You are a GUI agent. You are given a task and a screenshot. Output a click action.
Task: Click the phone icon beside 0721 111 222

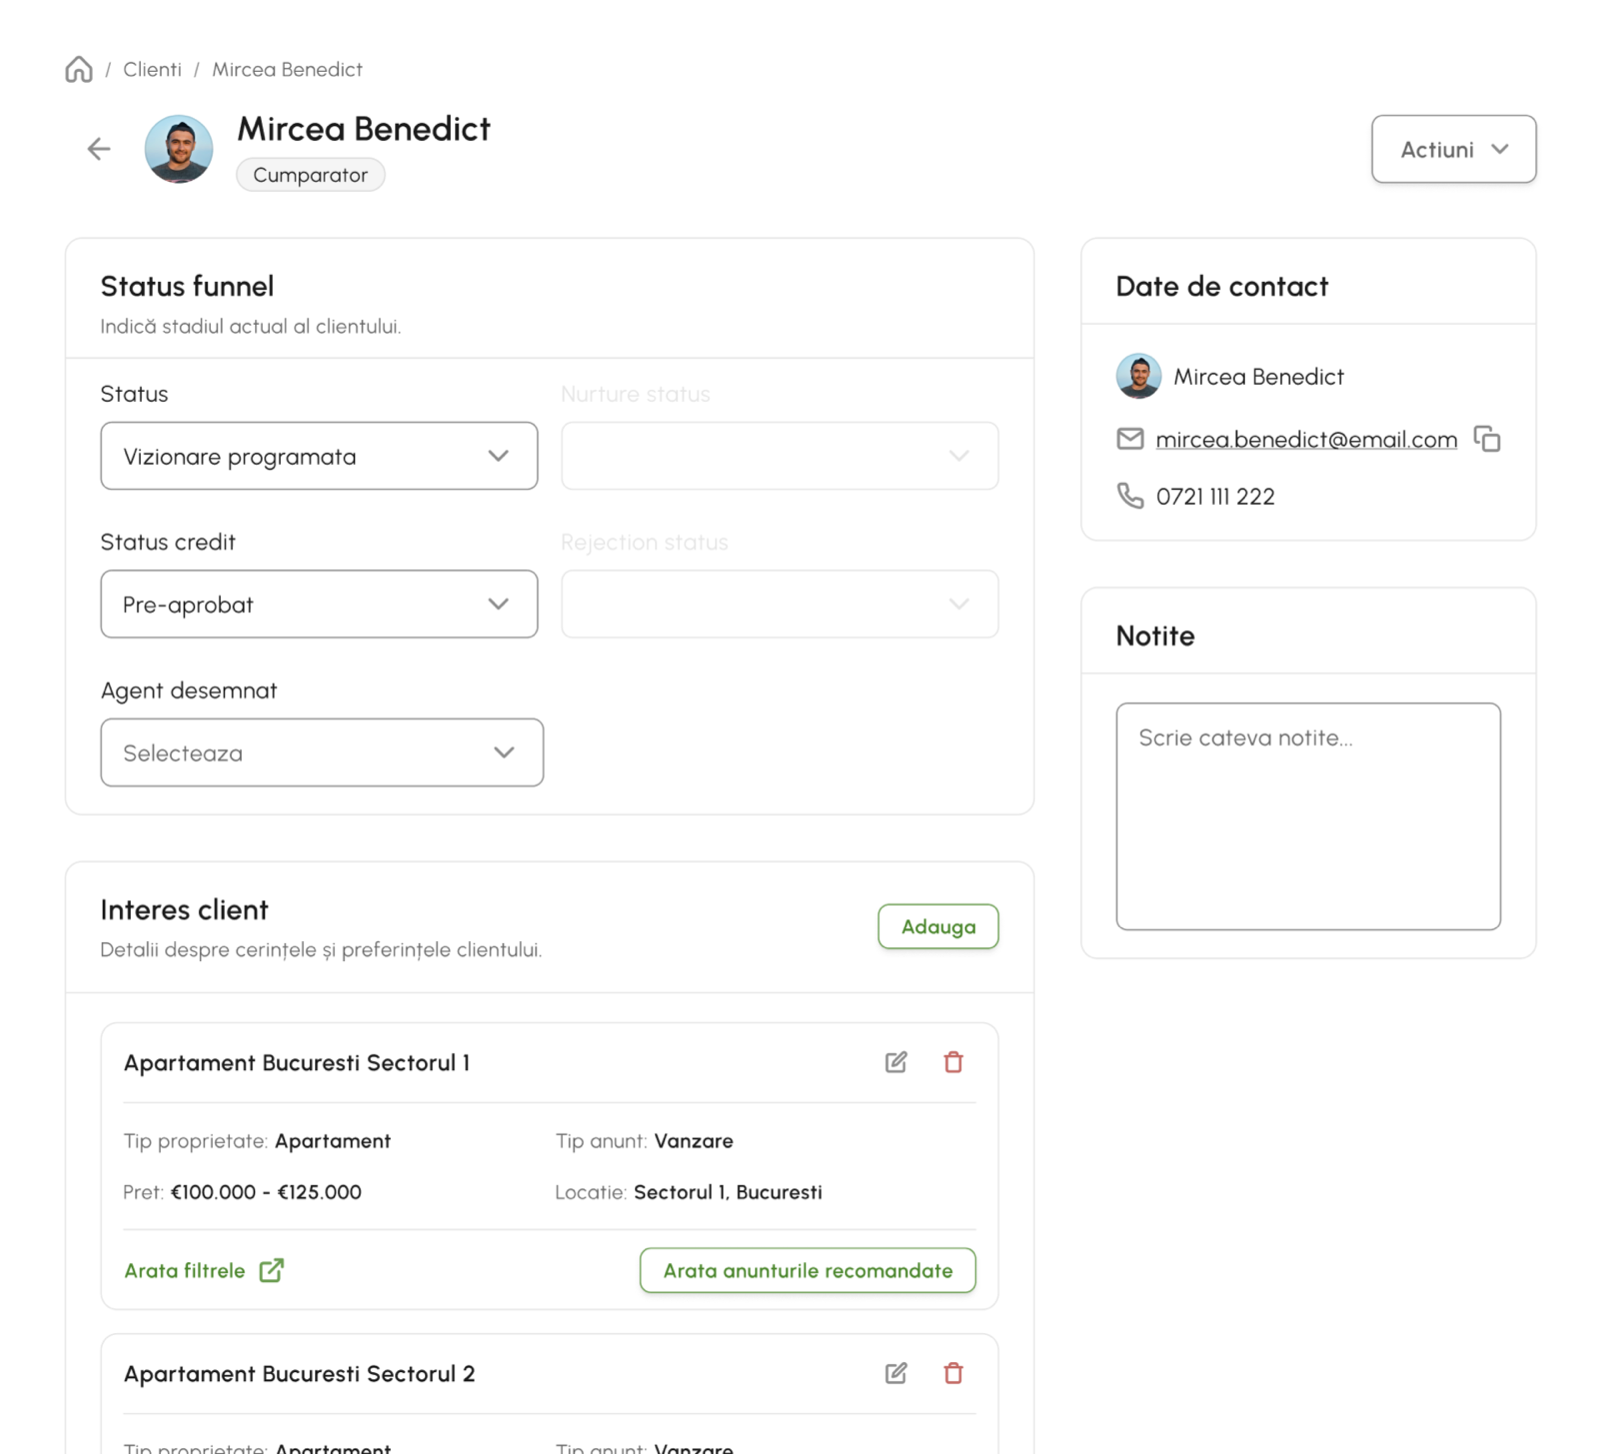(1130, 496)
